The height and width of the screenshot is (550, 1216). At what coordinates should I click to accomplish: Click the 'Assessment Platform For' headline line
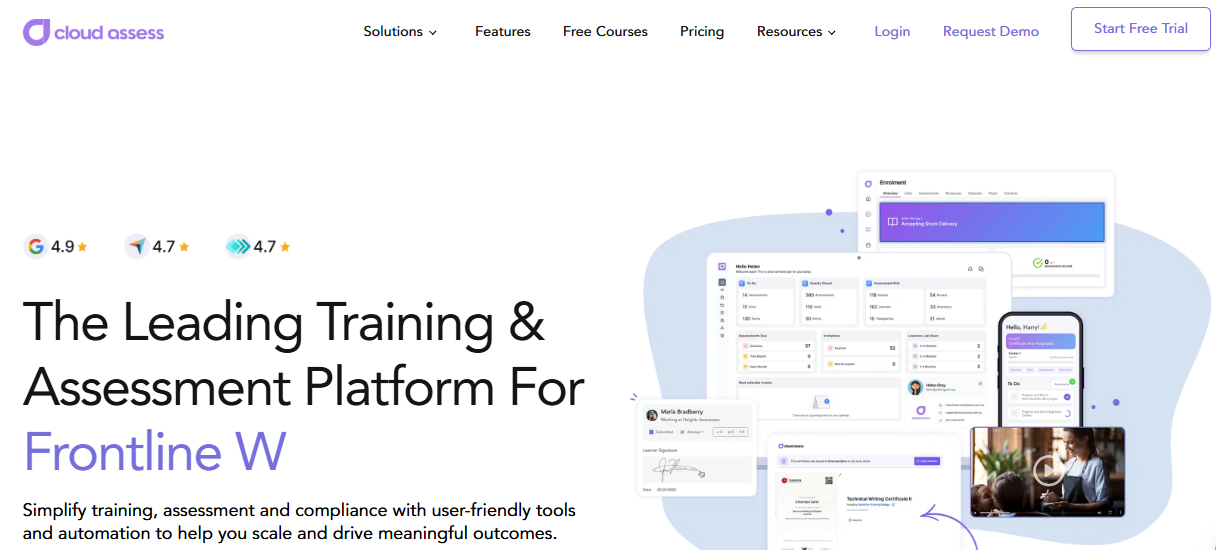coord(304,386)
